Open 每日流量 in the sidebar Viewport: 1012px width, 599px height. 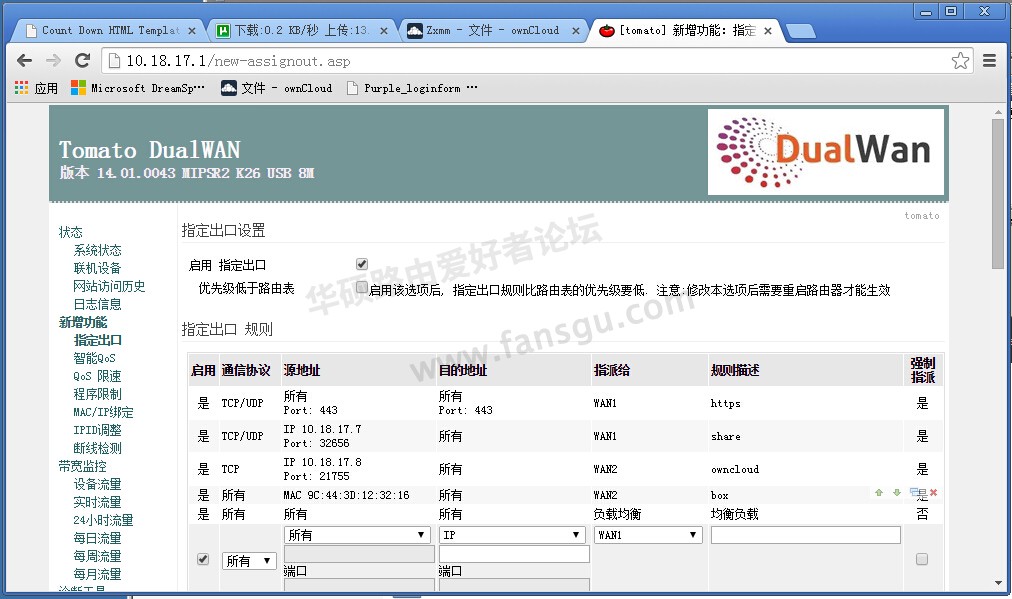pyautogui.click(x=97, y=538)
